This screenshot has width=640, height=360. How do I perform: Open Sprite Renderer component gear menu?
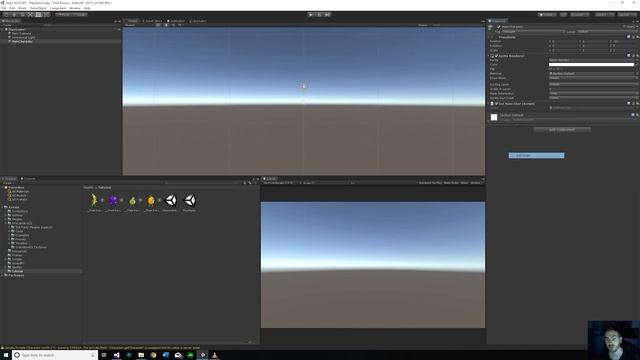tap(638, 56)
